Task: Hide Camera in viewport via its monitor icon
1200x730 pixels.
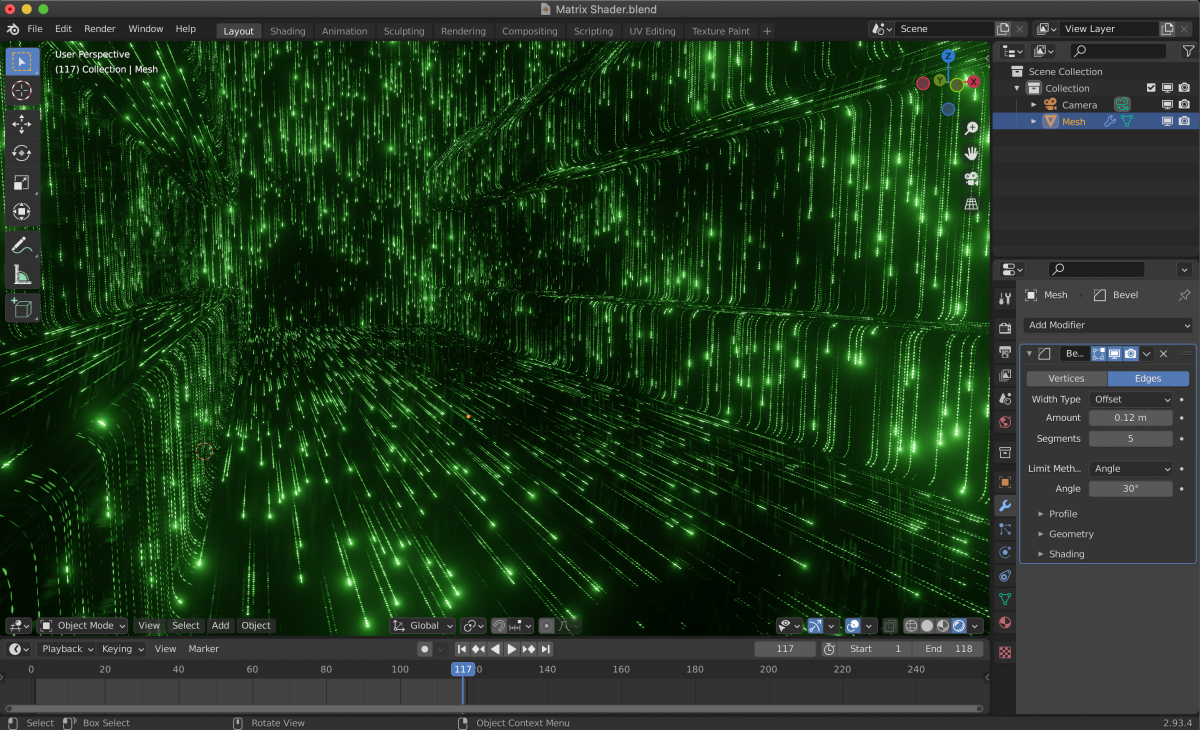Action: (1167, 104)
